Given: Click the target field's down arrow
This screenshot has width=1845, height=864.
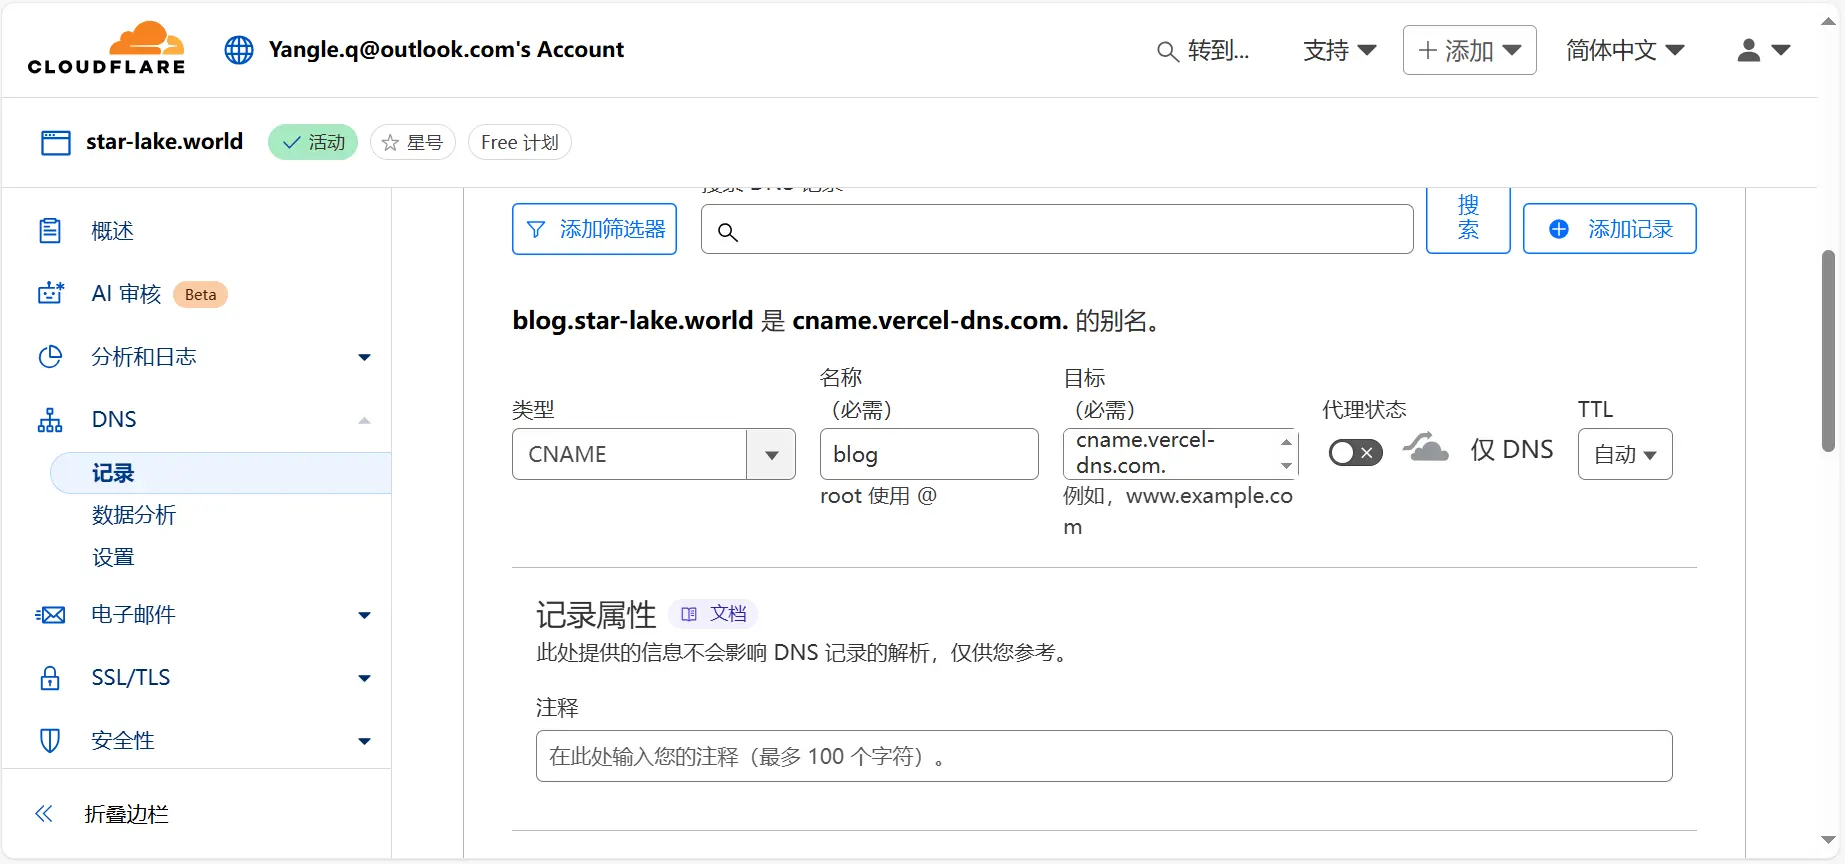Looking at the screenshot, I should pyautogui.click(x=1286, y=466).
